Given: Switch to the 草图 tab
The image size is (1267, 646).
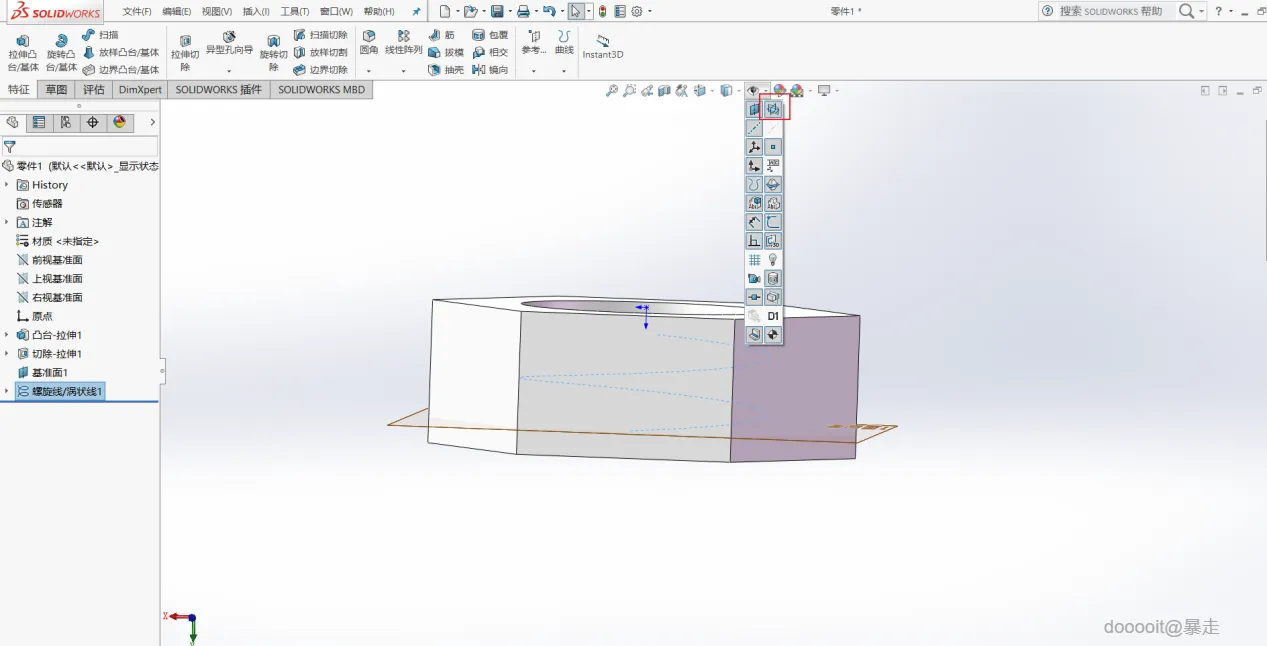Looking at the screenshot, I should point(56,89).
